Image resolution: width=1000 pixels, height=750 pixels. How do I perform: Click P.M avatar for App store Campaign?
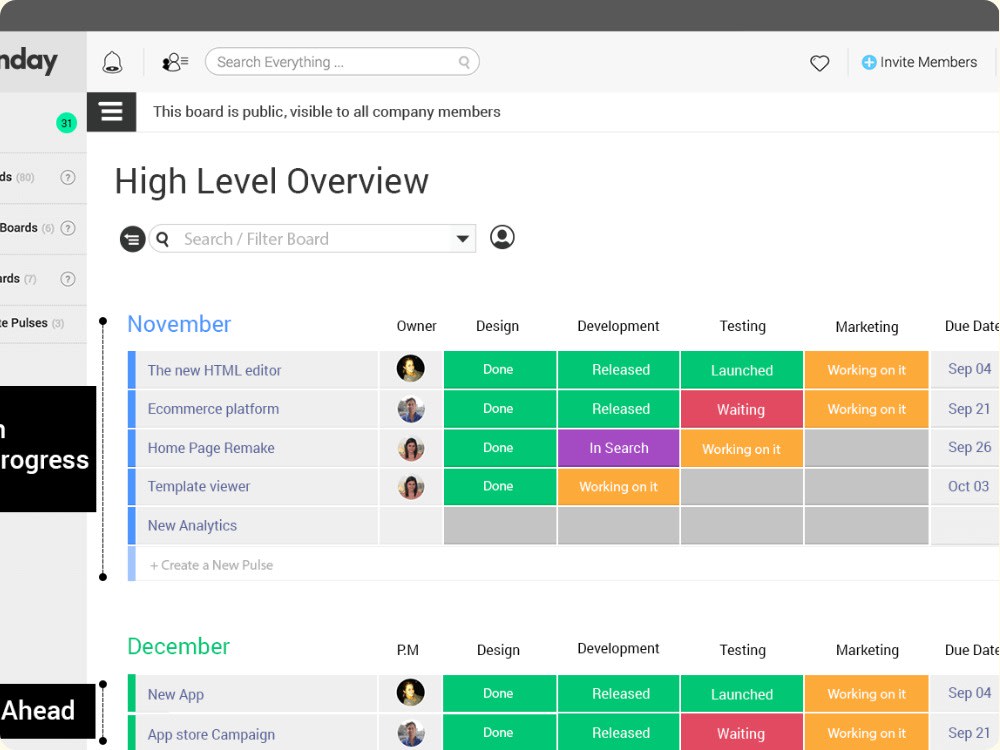pyautogui.click(x=411, y=733)
